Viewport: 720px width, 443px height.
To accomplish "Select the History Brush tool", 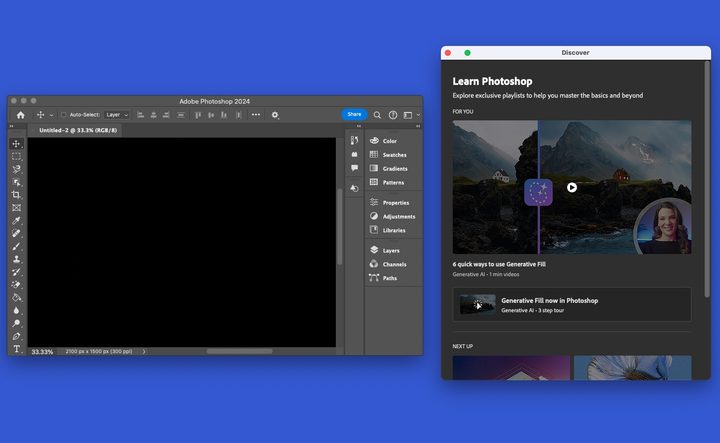I will click(x=16, y=272).
